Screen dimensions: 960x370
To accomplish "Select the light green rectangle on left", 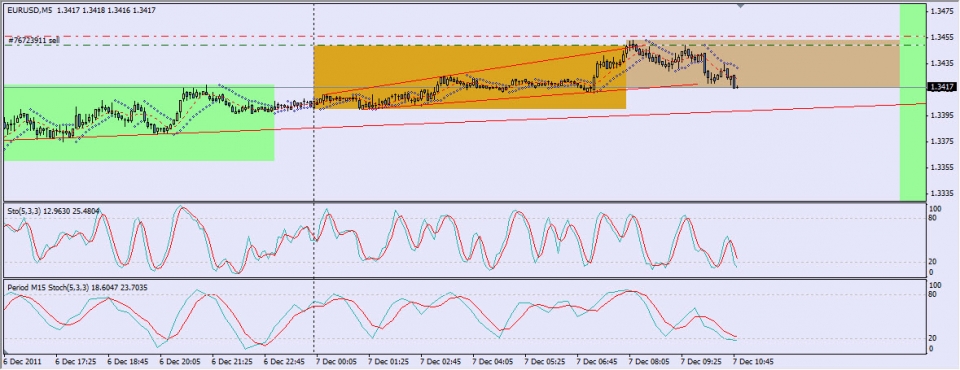I will point(139,123).
